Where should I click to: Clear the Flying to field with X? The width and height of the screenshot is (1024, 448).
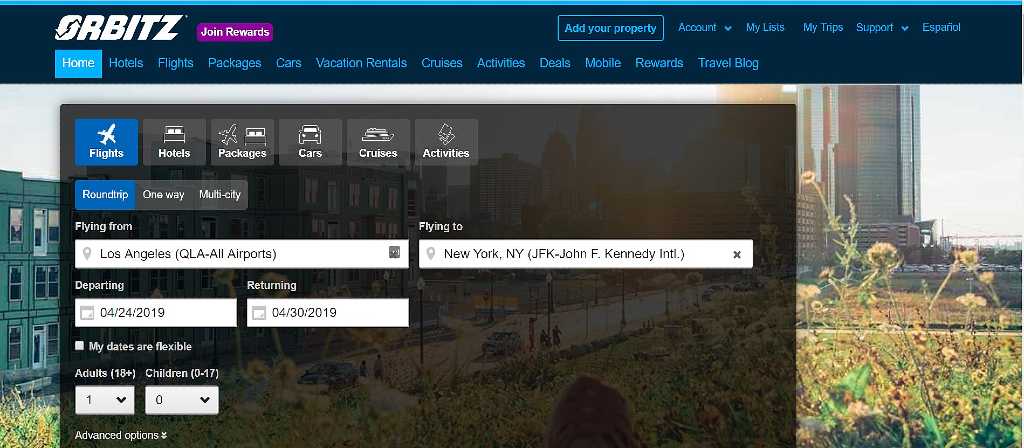tap(737, 255)
